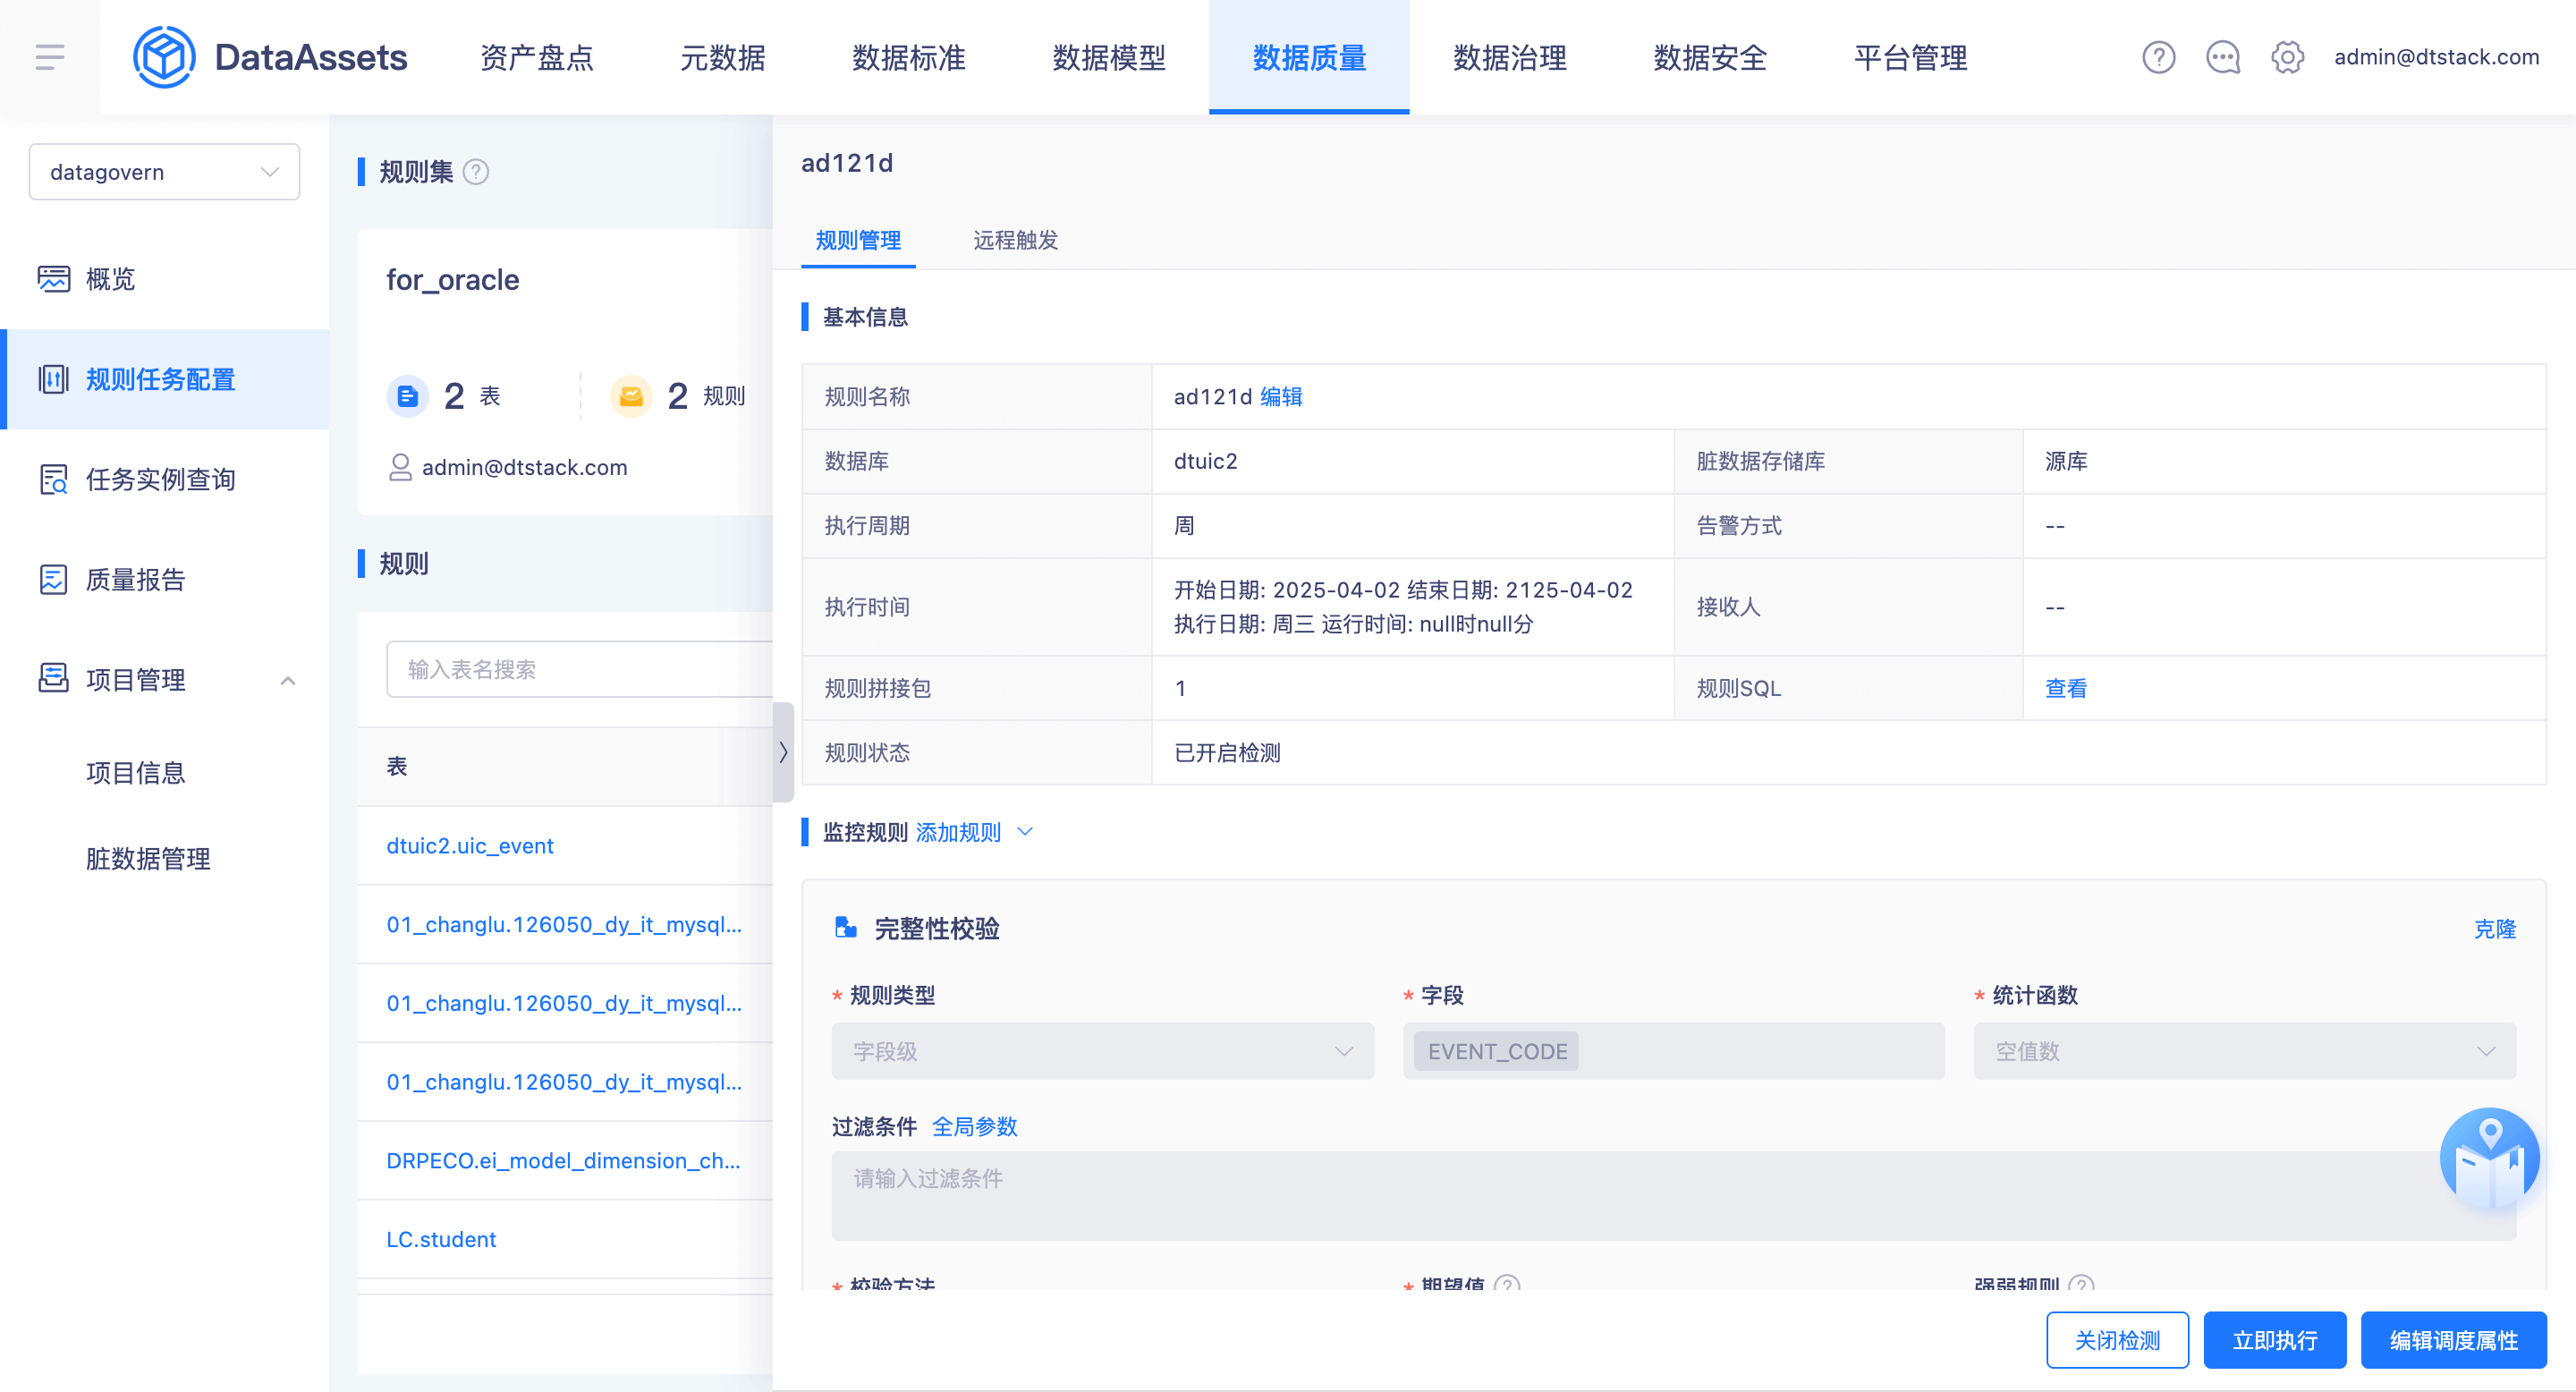Click the admin@dtstack.com account name in header
Image resolution: width=2576 pixels, height=1392 pixels.
(2436, 57)
